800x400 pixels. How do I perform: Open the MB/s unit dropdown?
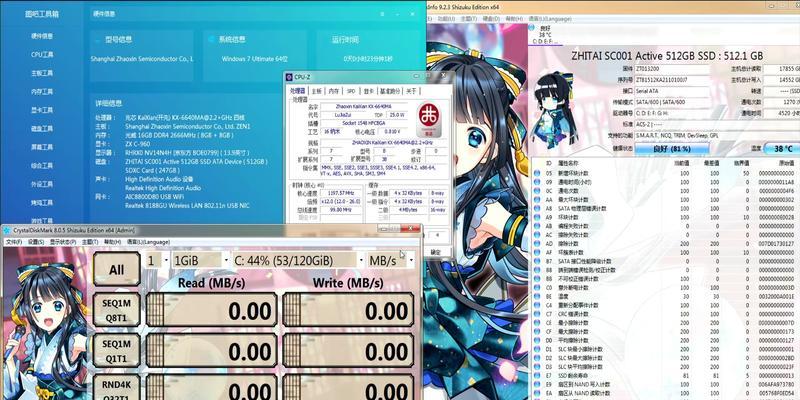coord(391,261)
